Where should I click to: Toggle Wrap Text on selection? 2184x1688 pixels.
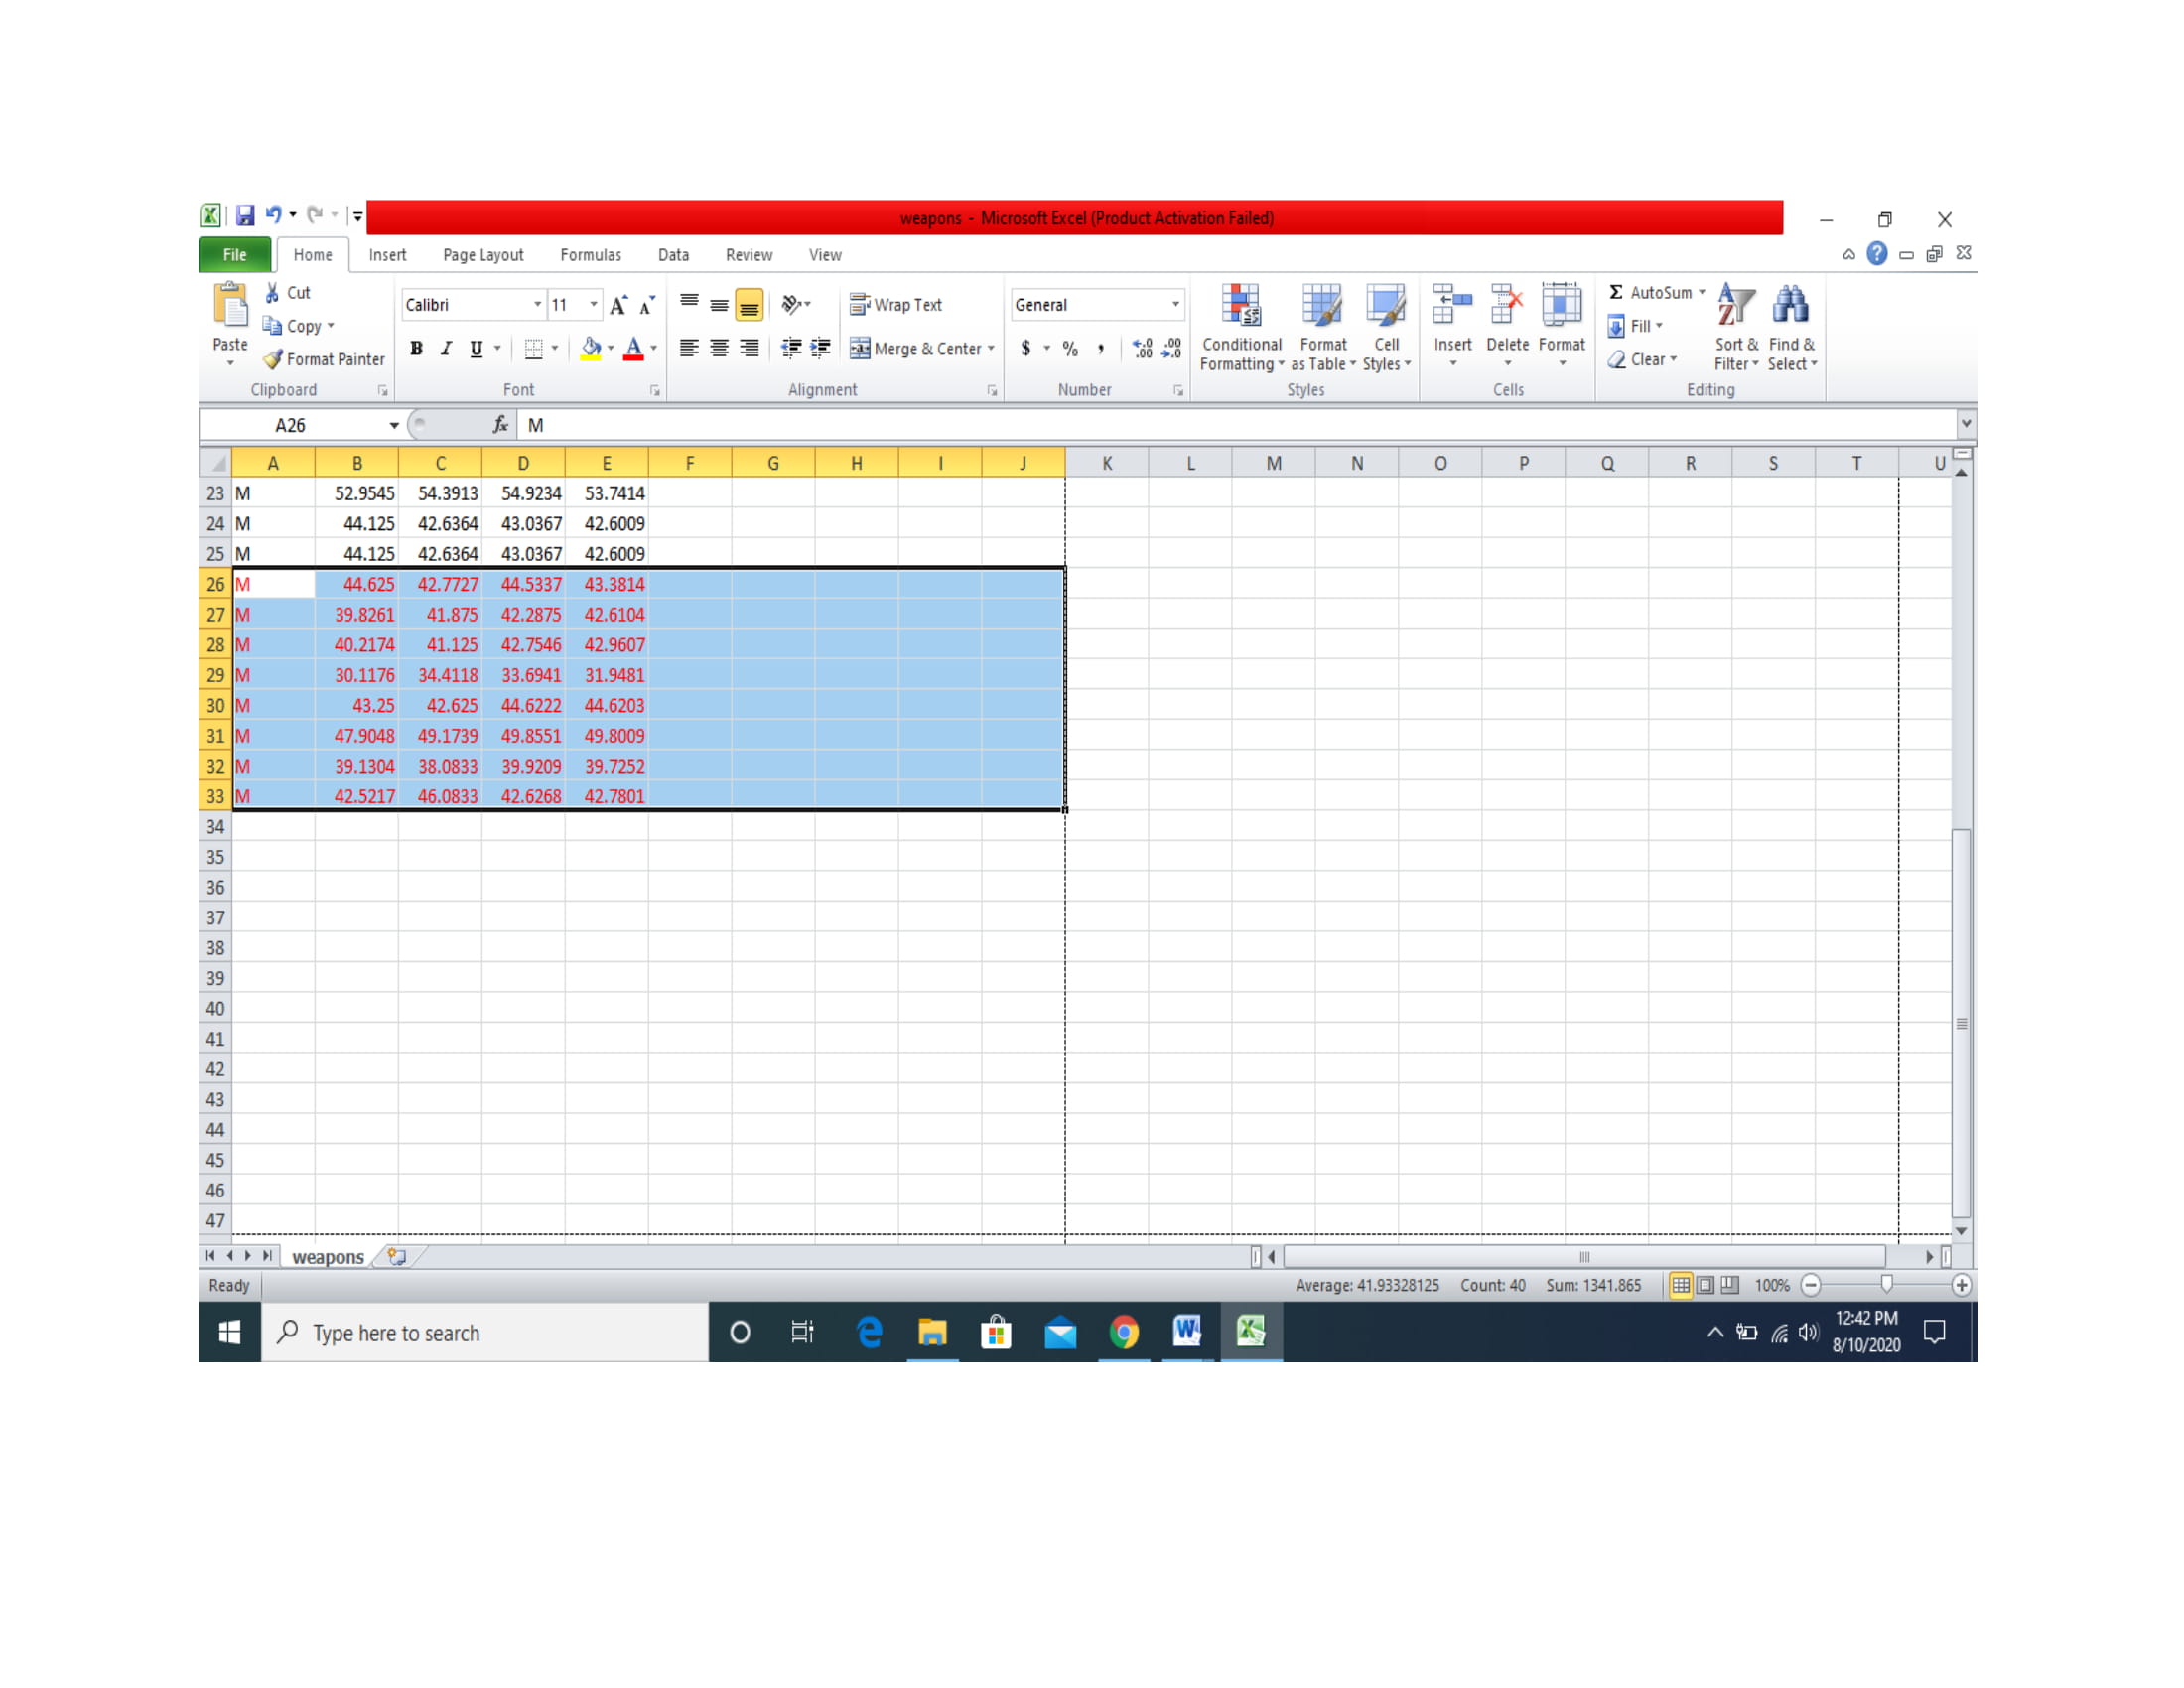click(896, 305)
